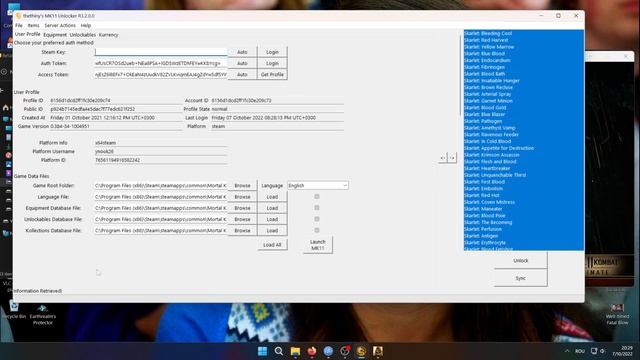This screenshot has height=360, width=640.
Task: Toggle the Kollections Database loaded checkbox
Action: pyautogui.click(x=317, y=230)
